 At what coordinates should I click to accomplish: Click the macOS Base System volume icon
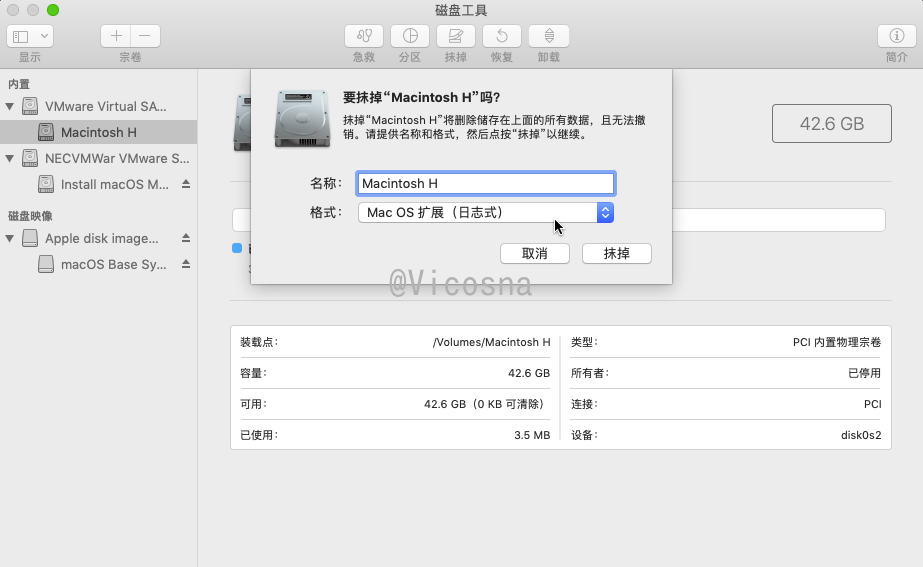[46, 264]
